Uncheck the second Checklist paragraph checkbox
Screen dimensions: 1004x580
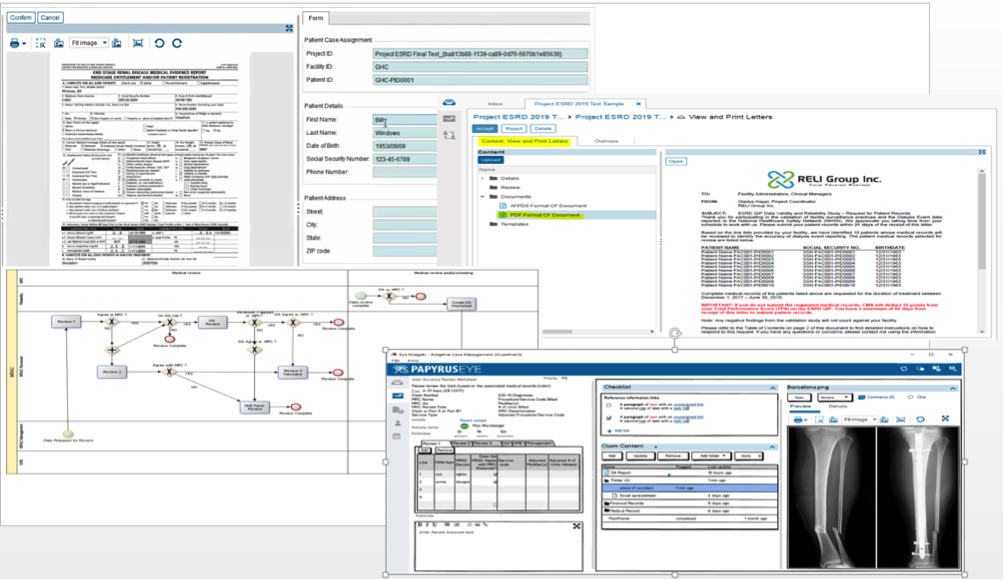tap(608, 420)
